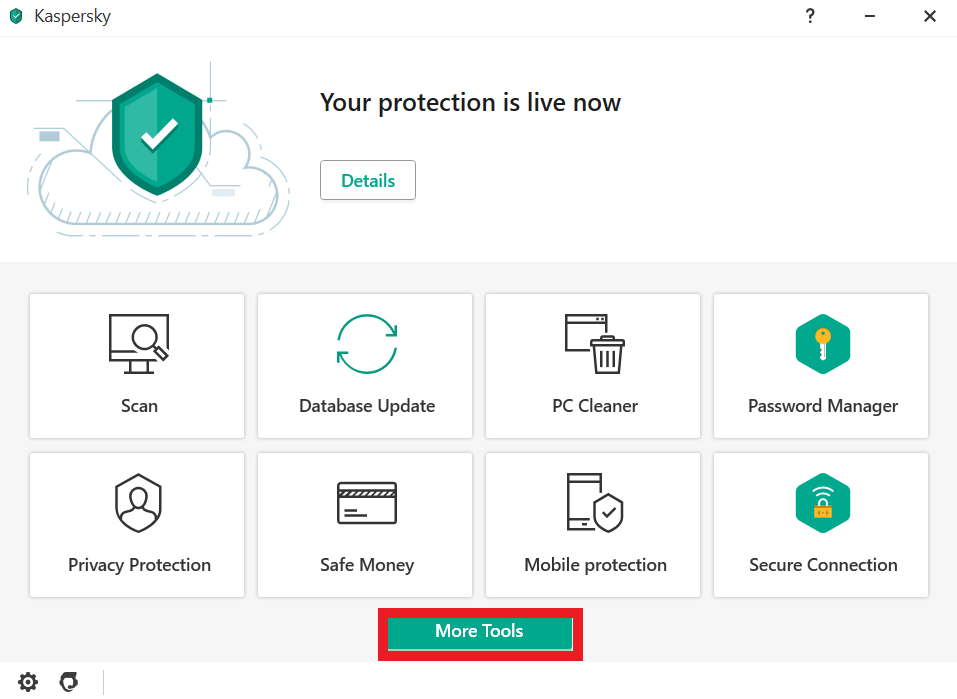Click the green protection shield graphic

[x=157, y=134]
